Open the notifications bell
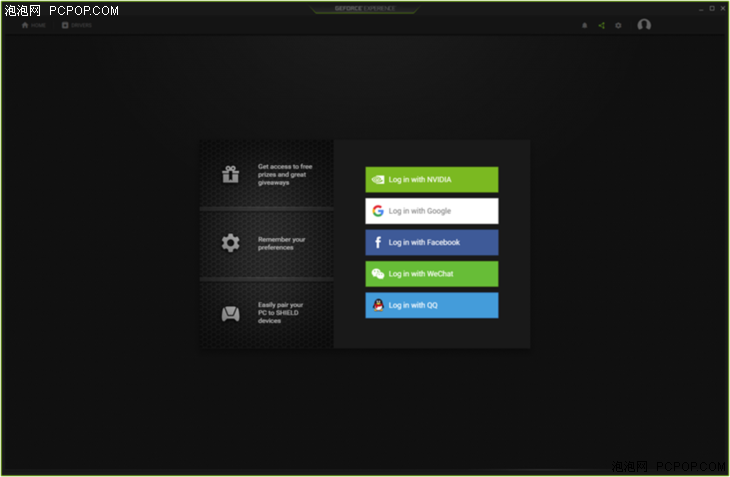 (585, 25)
